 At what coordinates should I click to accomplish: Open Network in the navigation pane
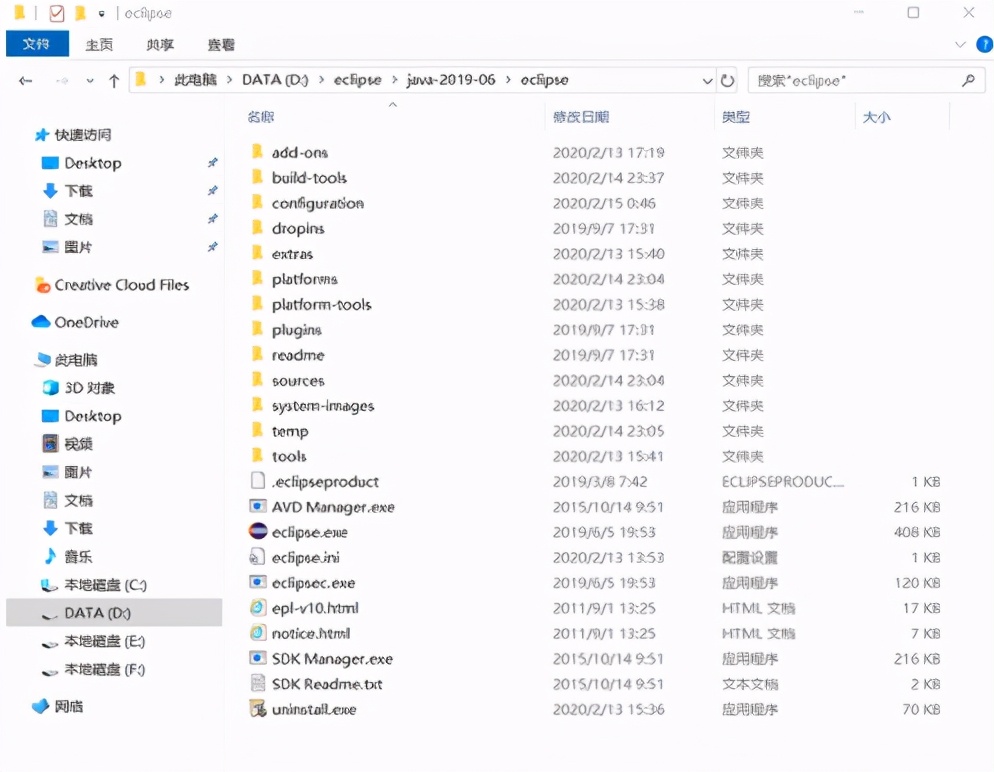(58, 706)
